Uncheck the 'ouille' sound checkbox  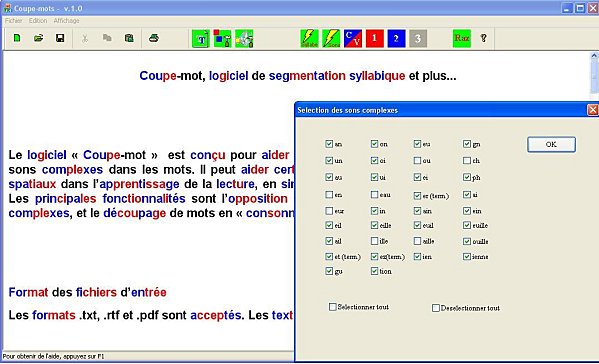point(467,241)
